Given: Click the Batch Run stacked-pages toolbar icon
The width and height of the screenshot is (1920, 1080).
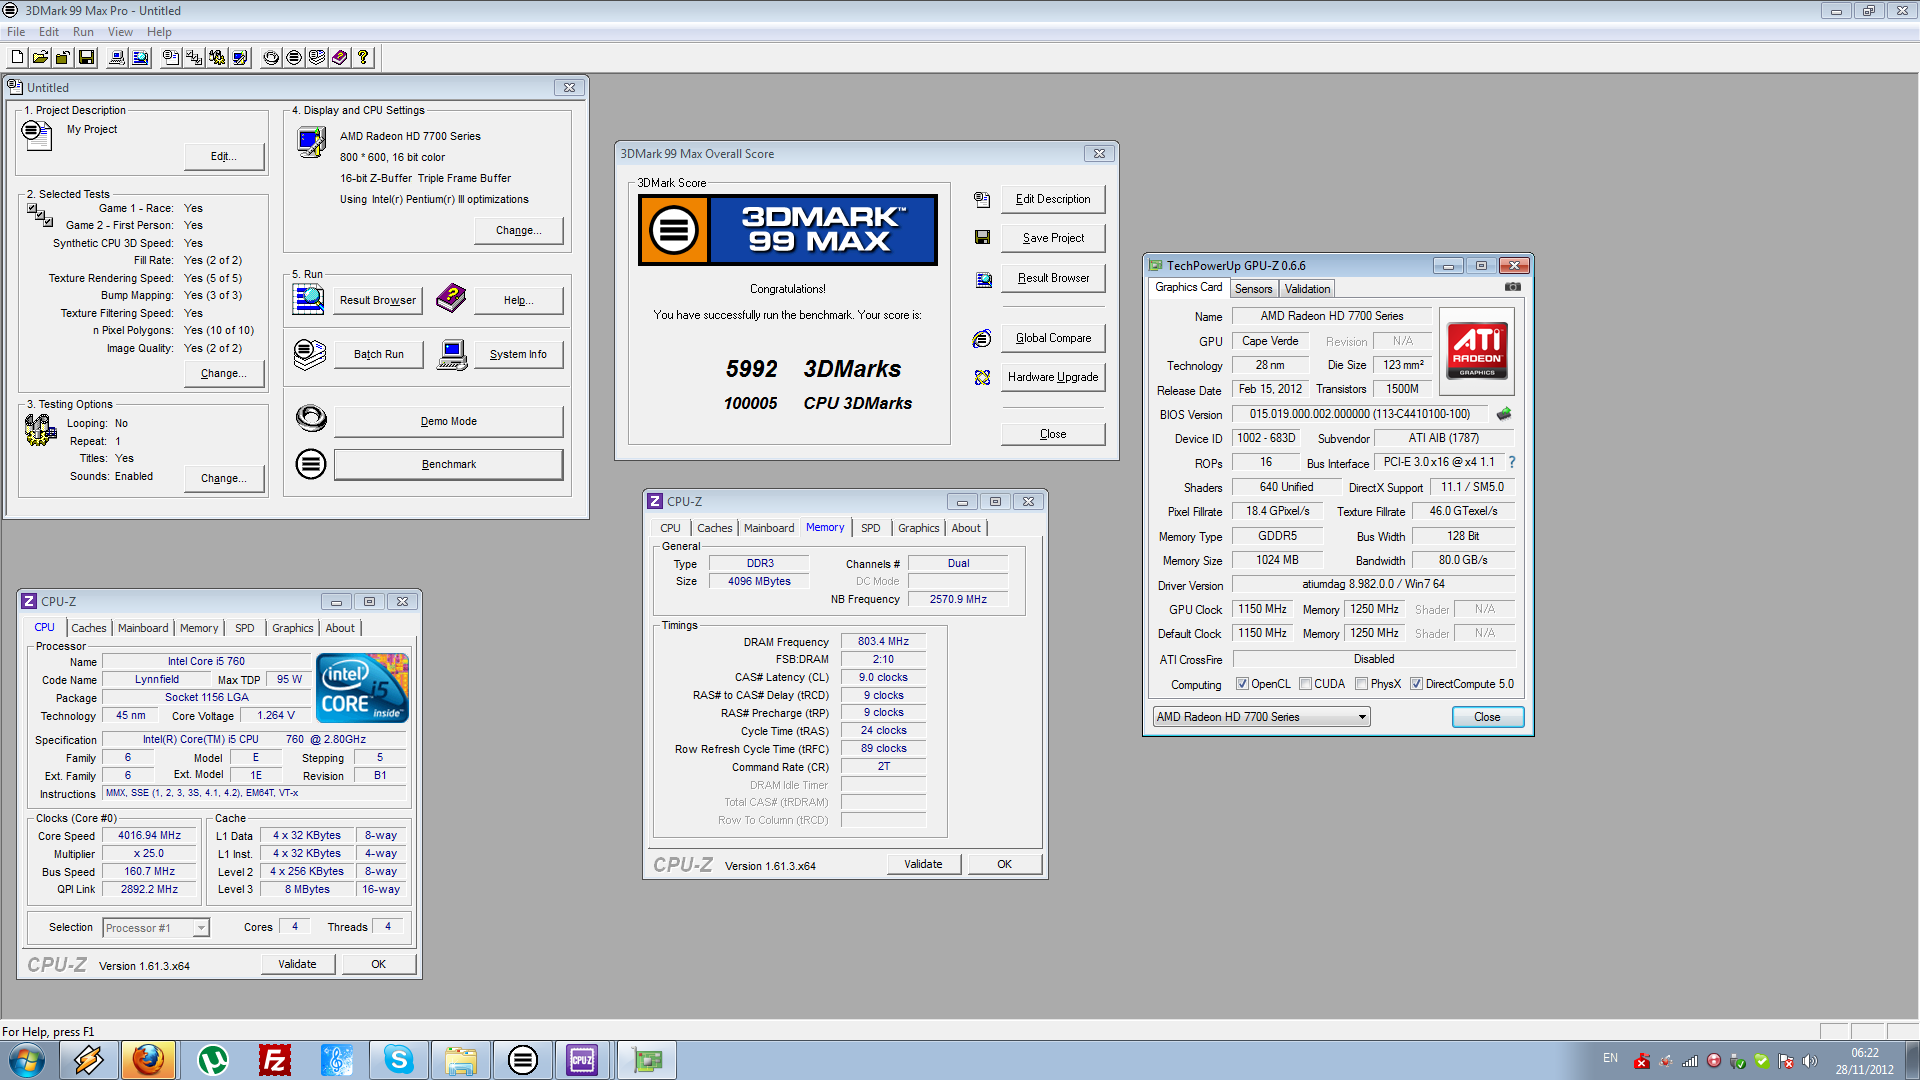Looking at the screenshot, I should click(x=317, y=57).
